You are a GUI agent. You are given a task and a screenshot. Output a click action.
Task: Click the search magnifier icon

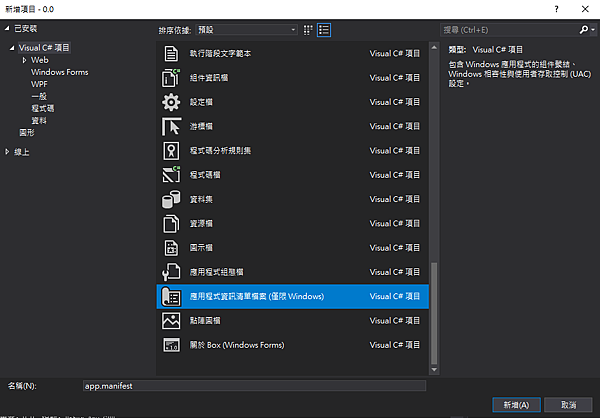(584, 29)
